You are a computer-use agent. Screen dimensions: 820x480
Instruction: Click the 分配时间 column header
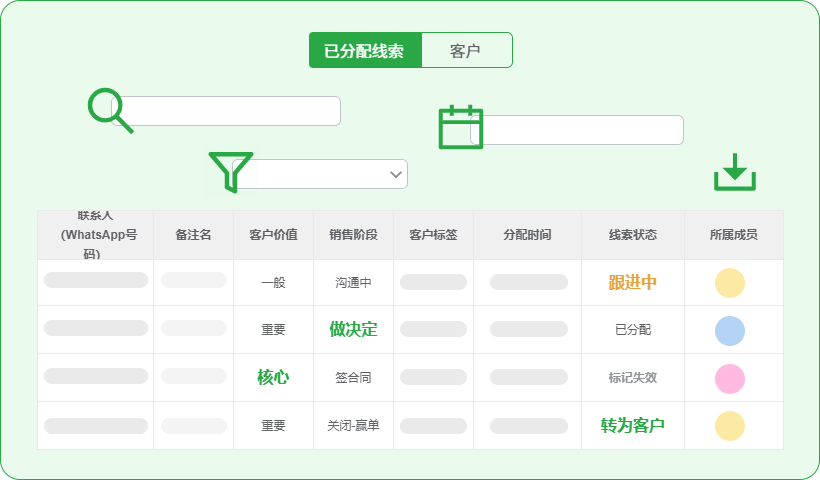coord(527,235)
